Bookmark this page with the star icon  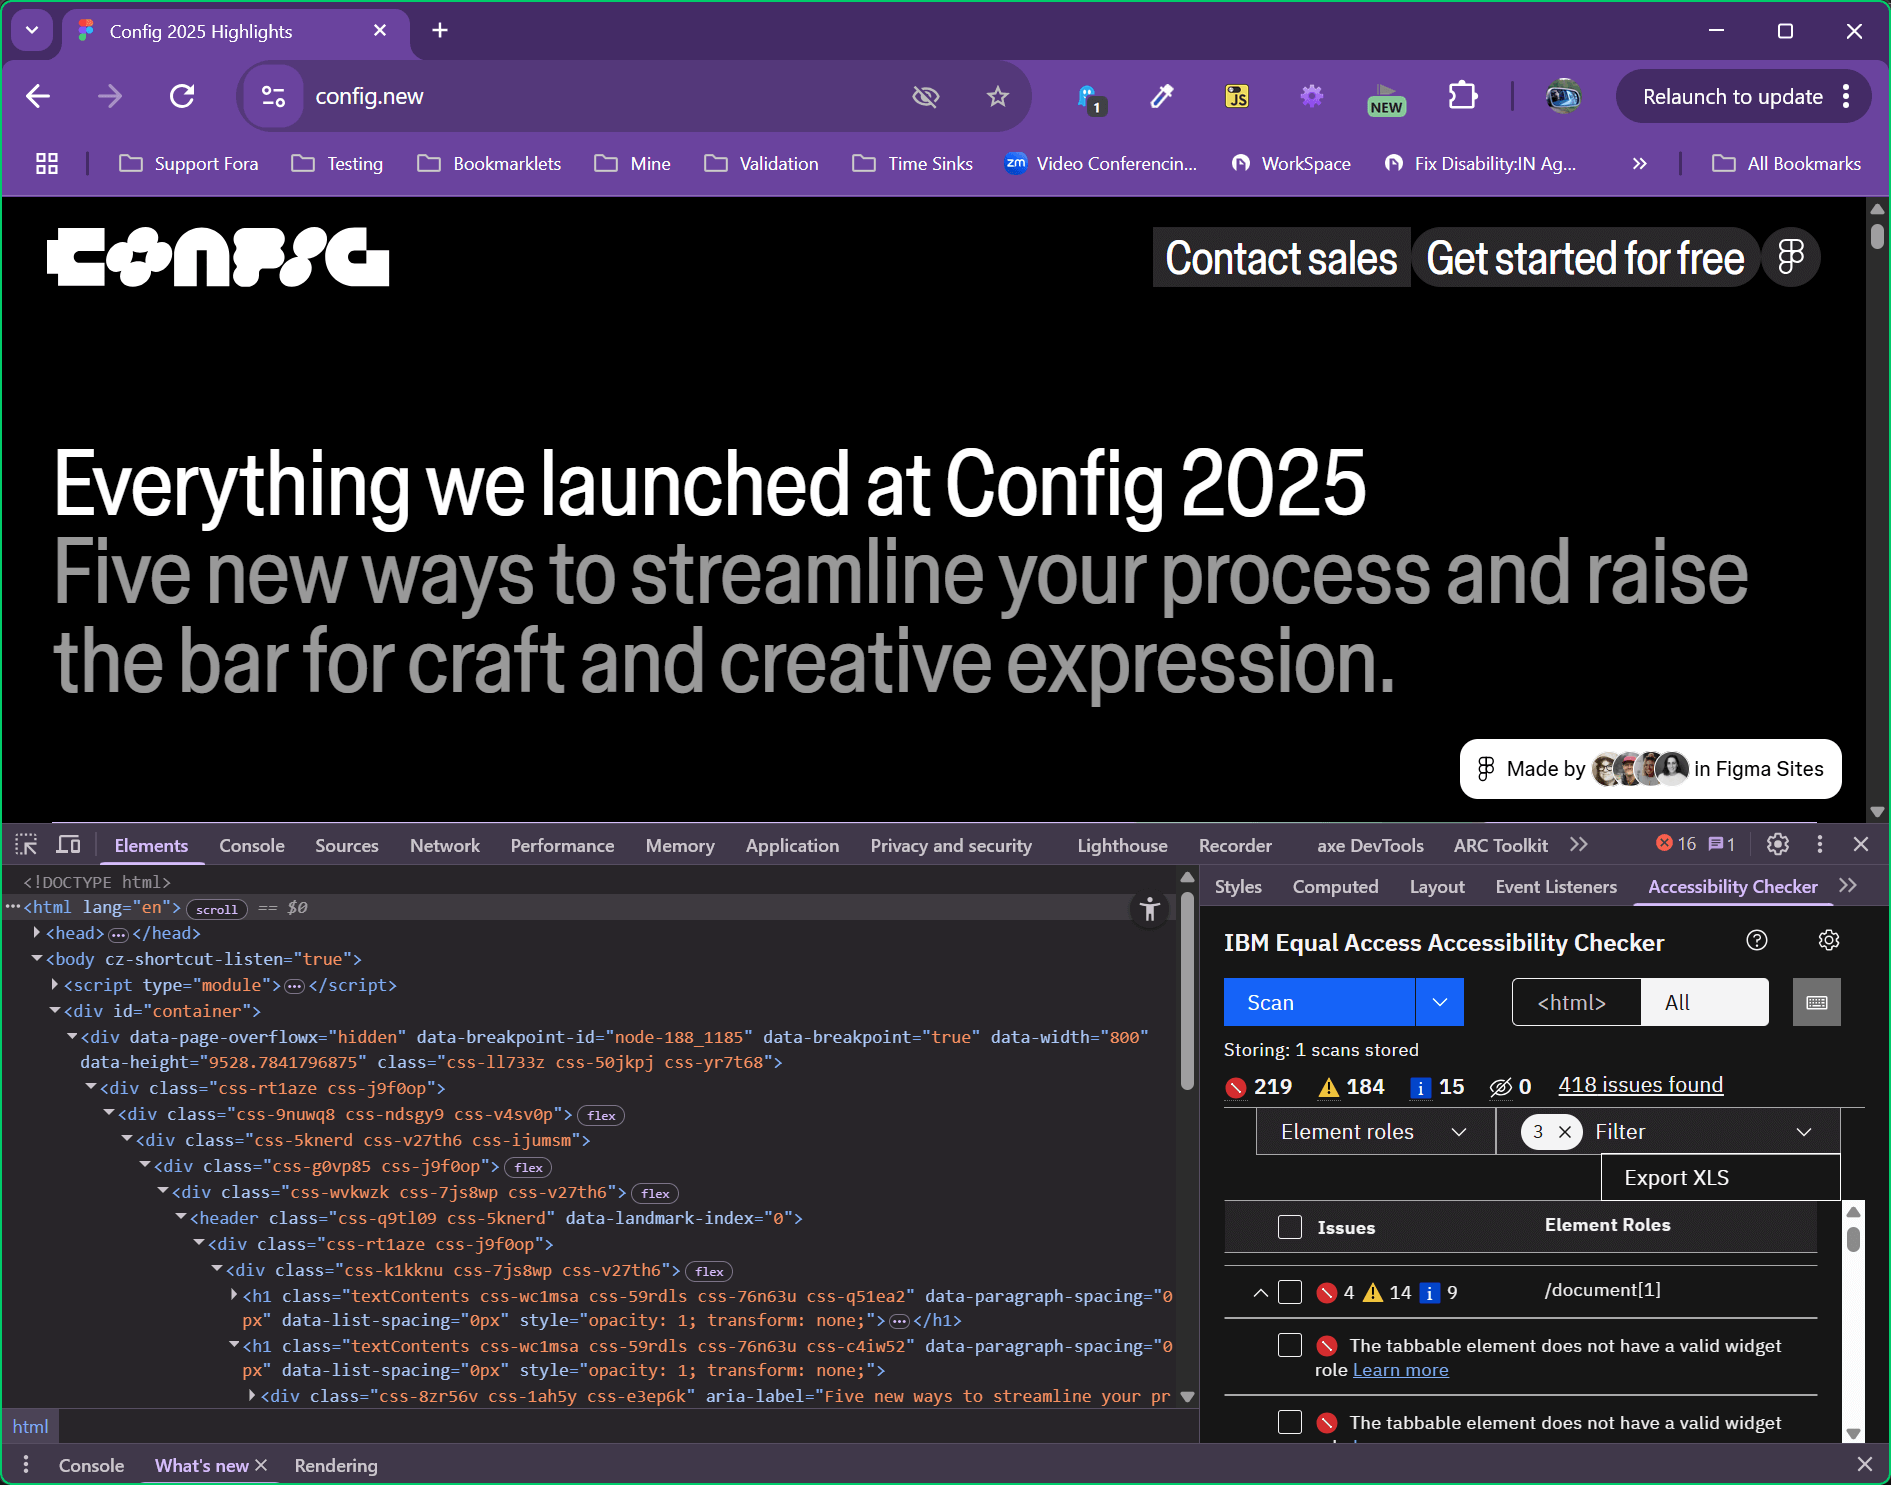coord(997,96)
